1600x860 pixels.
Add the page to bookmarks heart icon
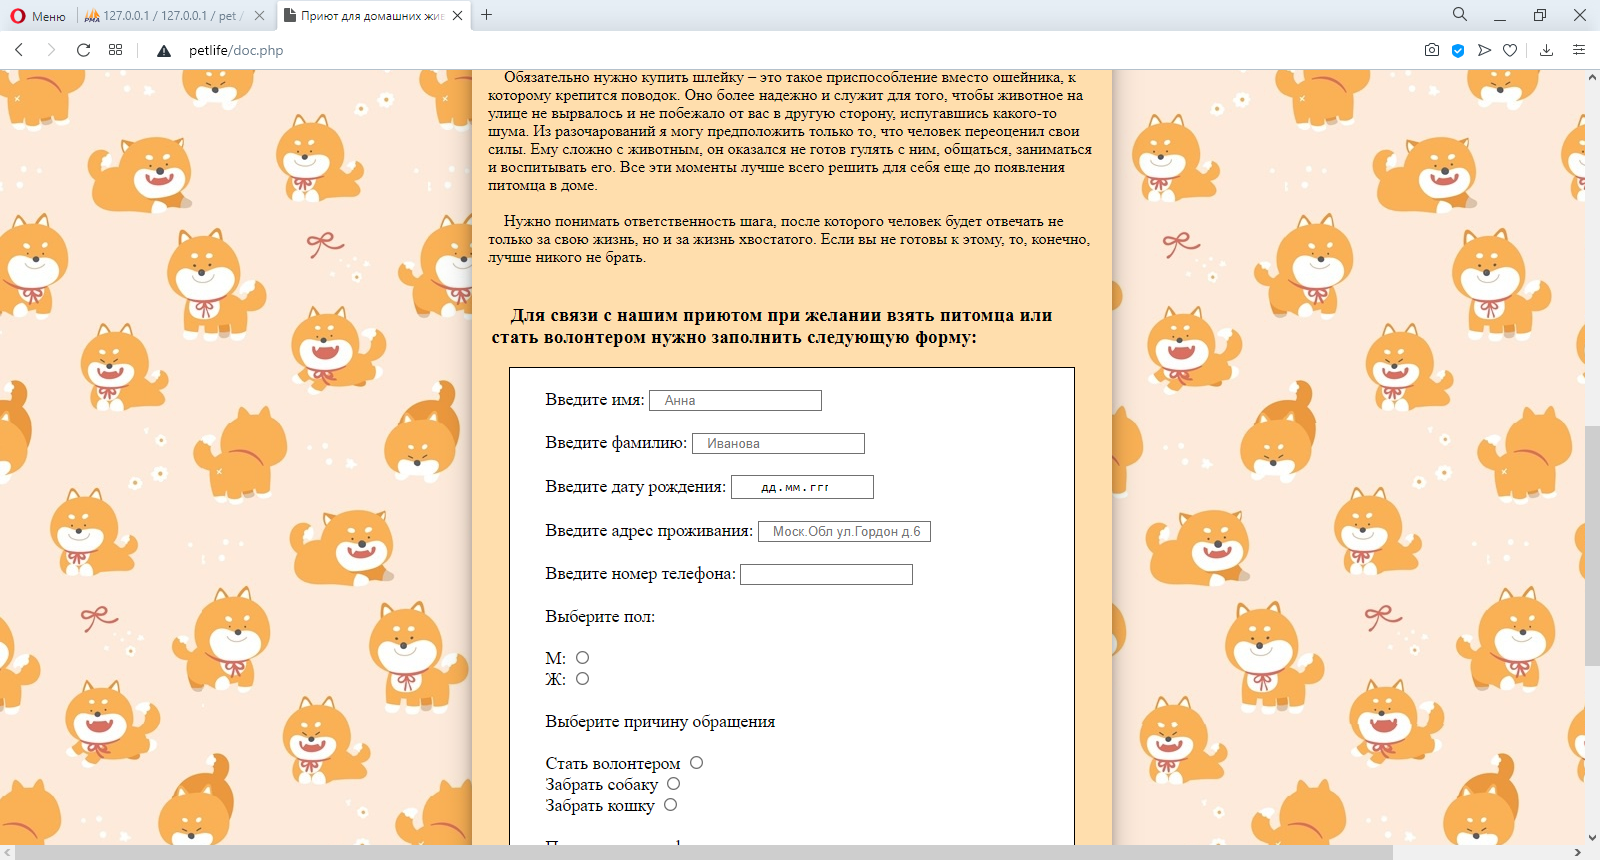1510,50
